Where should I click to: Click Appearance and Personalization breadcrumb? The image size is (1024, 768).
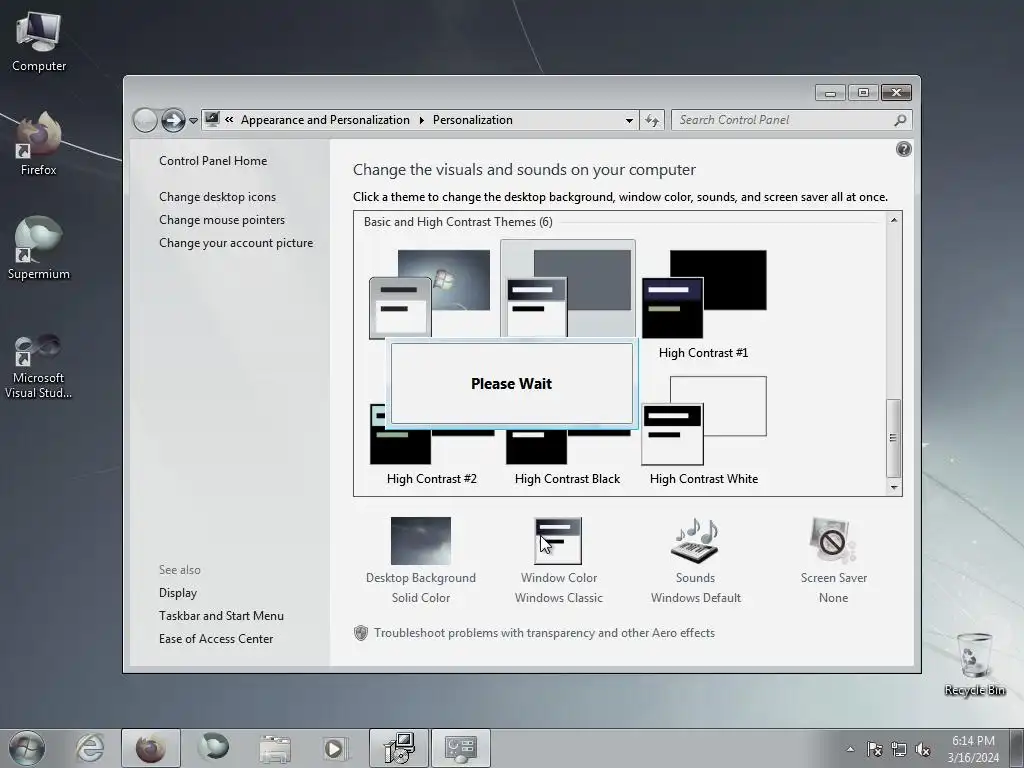pos(325,120)
